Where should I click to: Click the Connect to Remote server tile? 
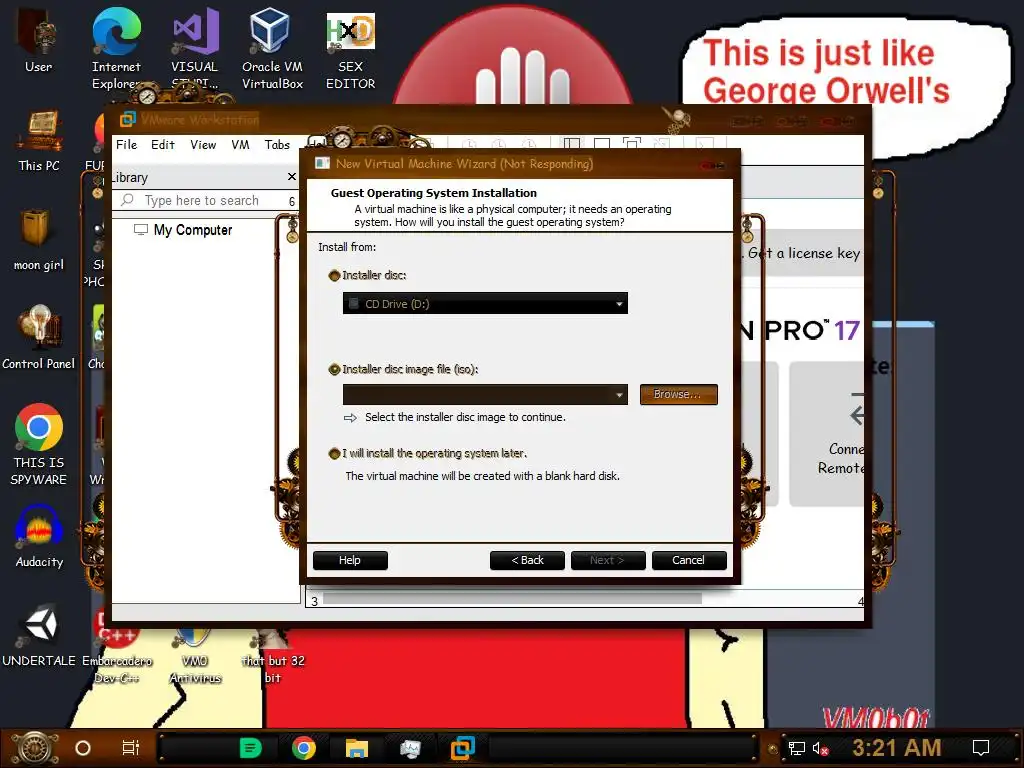click(827, 434)
